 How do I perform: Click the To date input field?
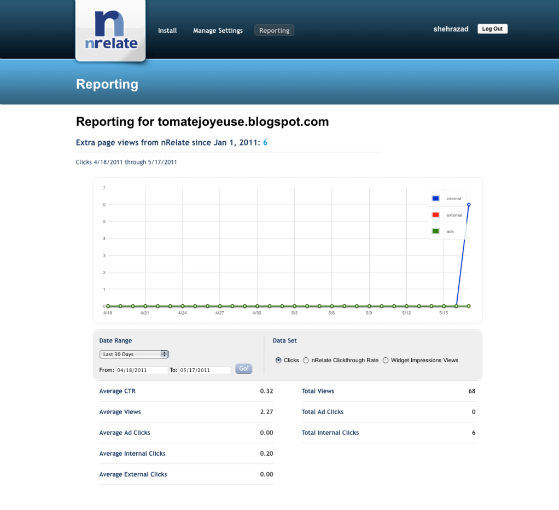point(205,370)
